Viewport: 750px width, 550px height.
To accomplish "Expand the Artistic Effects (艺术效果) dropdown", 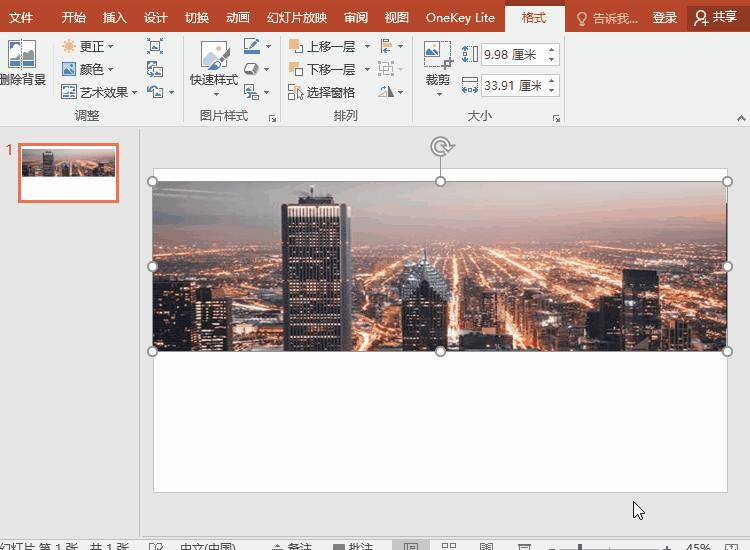I will click(101, 92).
